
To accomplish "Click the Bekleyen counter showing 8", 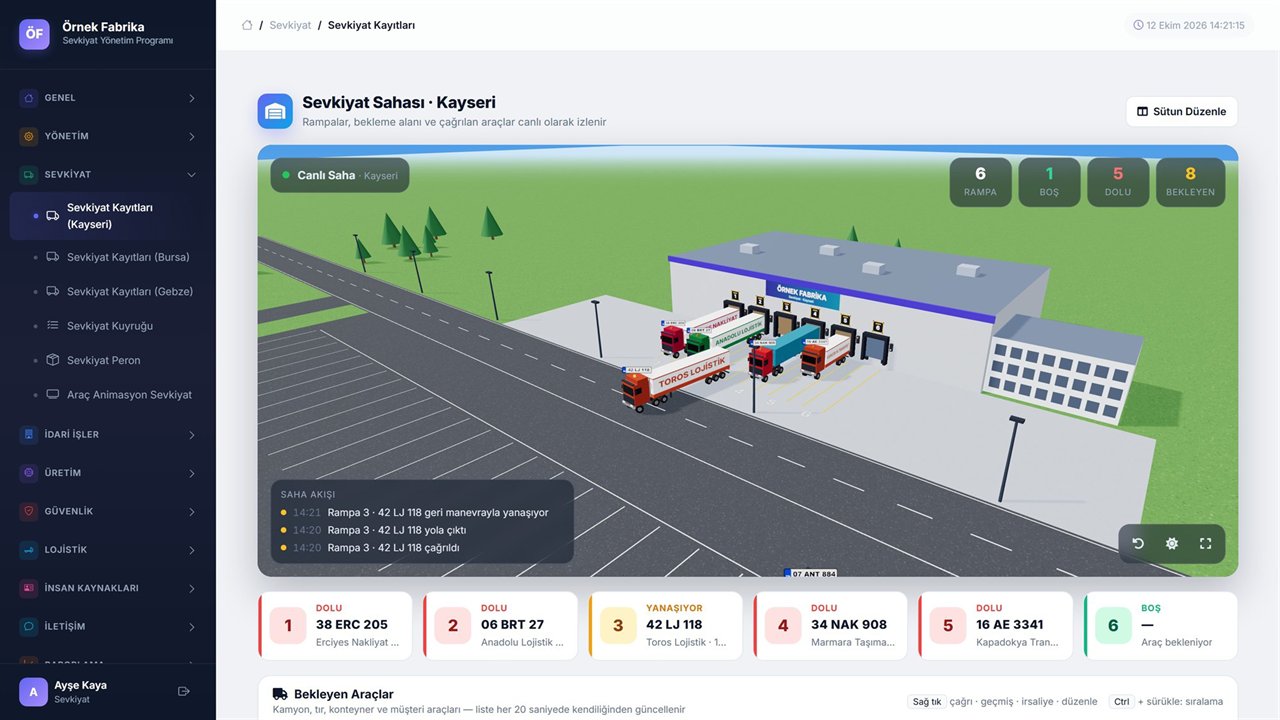I will click(x=1190, y=182).
